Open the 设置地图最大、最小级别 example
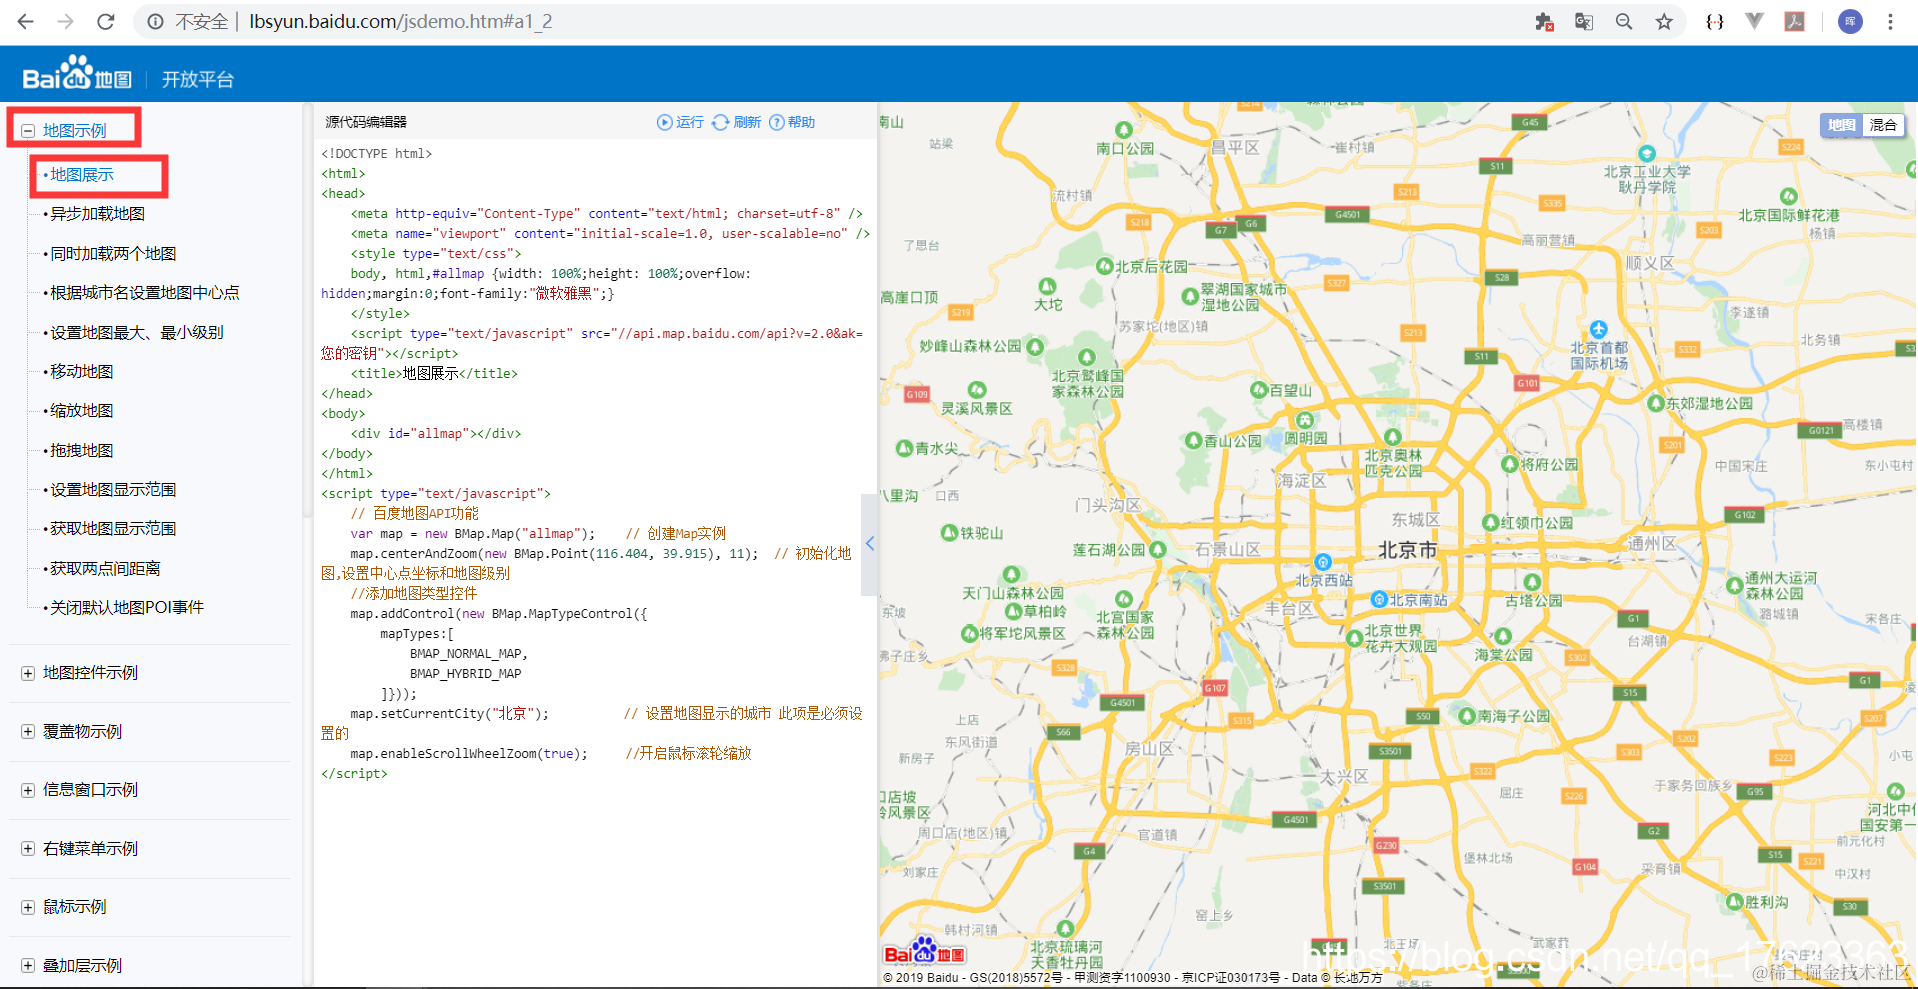 (137, 333)
